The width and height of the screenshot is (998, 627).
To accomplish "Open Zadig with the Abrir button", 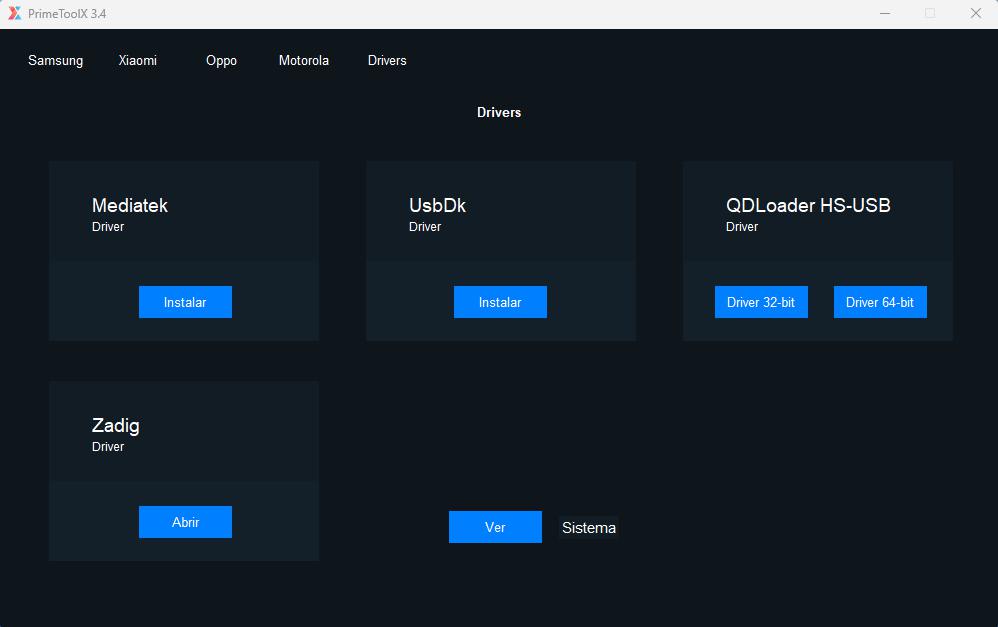I will coord(185,522).
